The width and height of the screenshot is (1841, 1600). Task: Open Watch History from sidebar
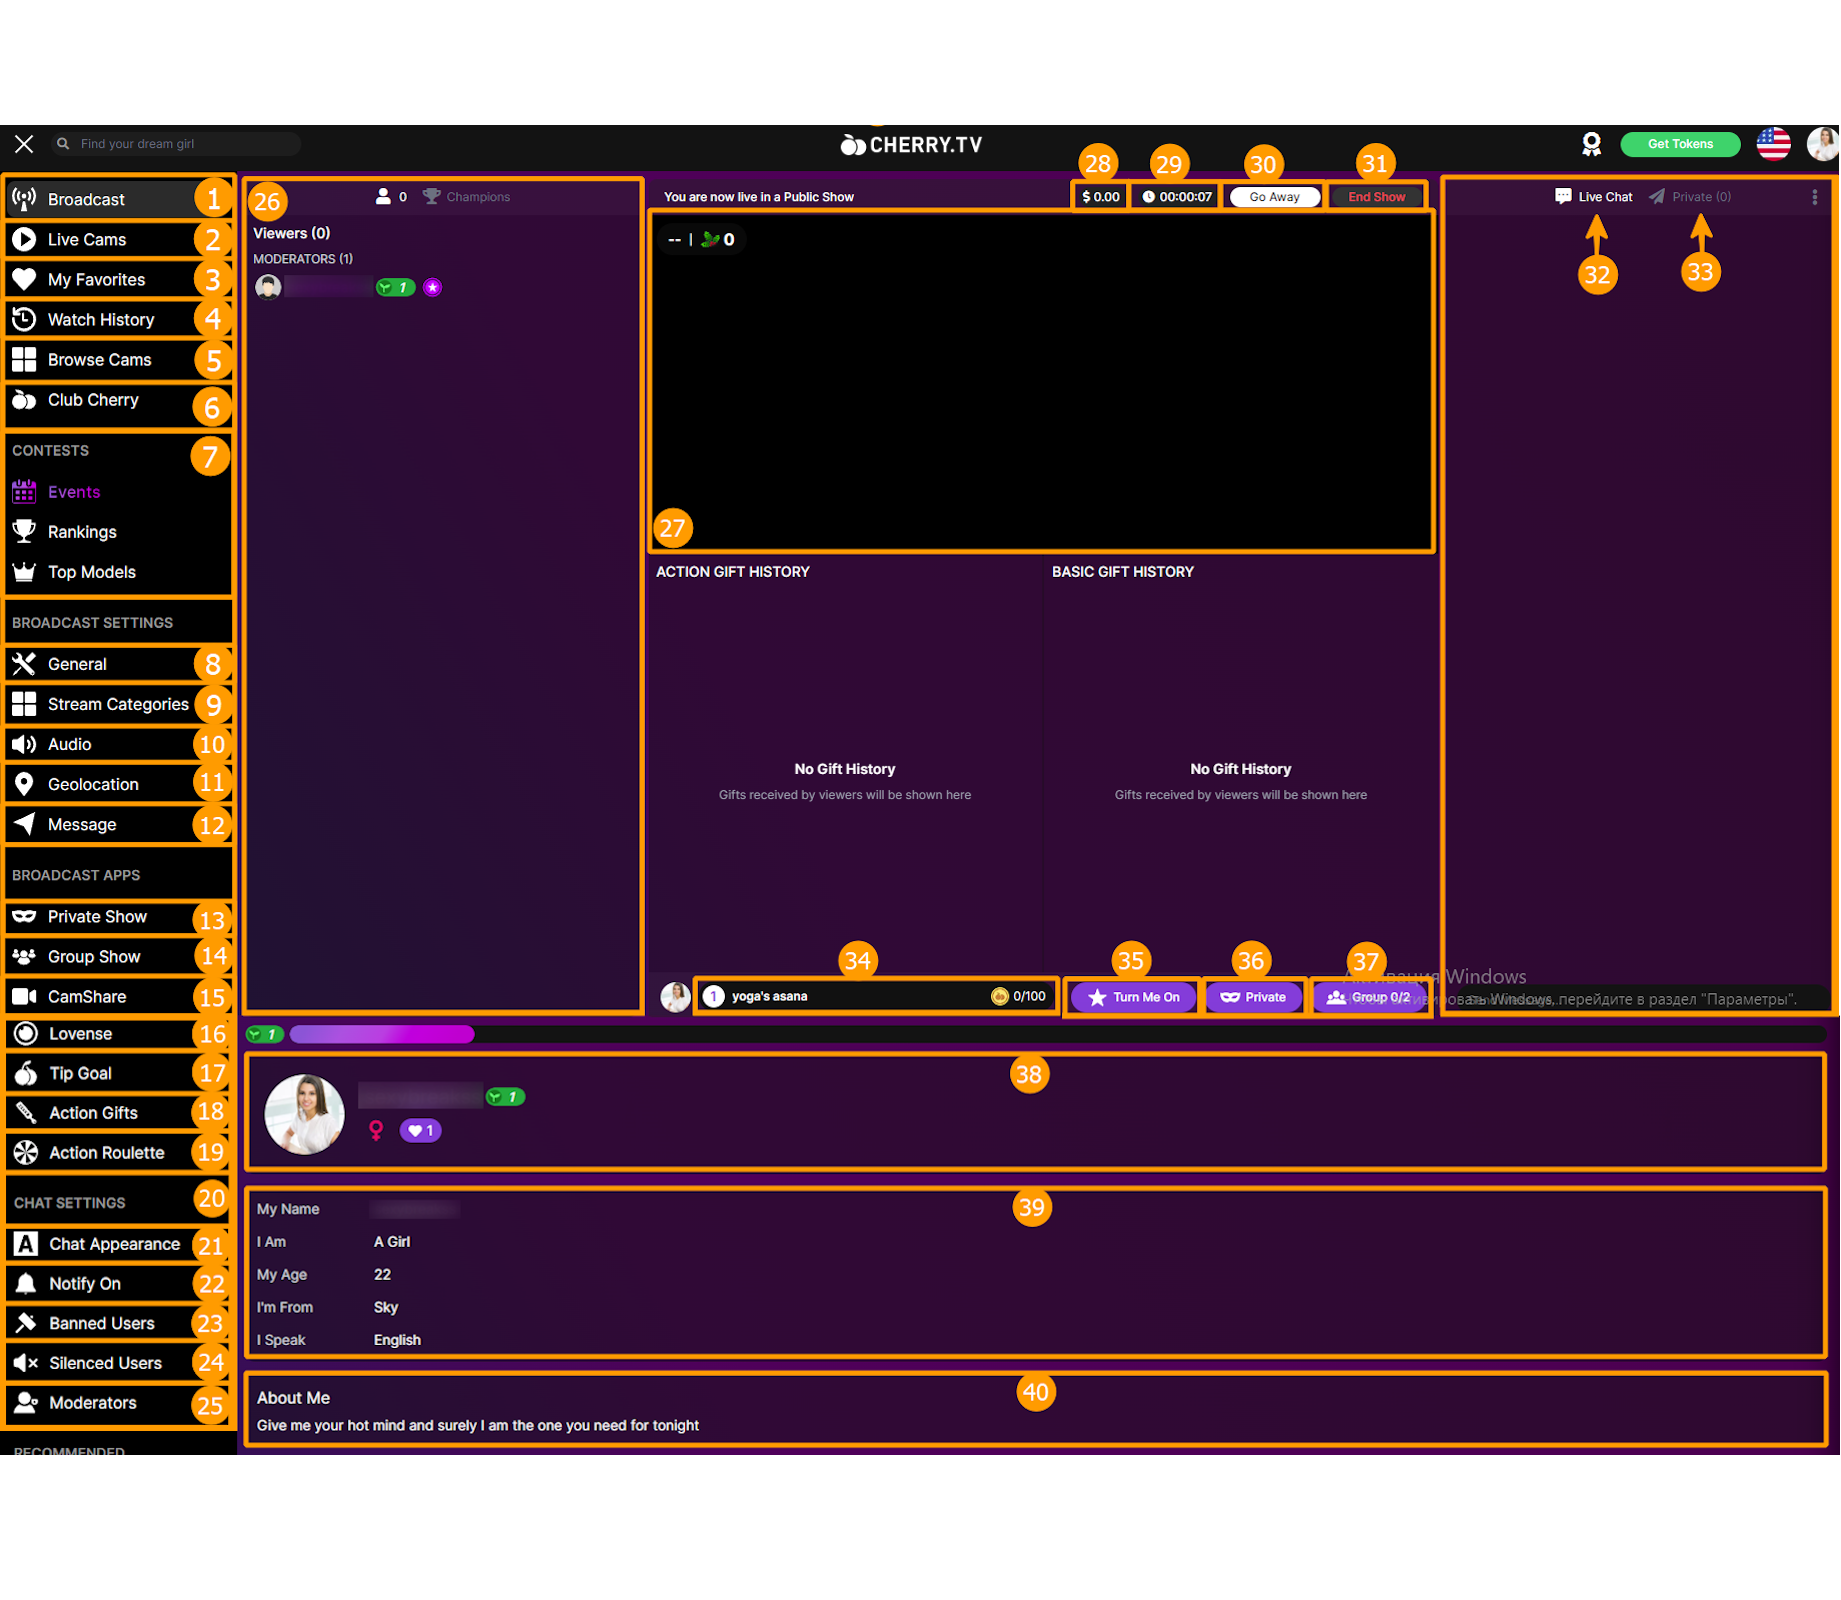(x=100, y=320)
